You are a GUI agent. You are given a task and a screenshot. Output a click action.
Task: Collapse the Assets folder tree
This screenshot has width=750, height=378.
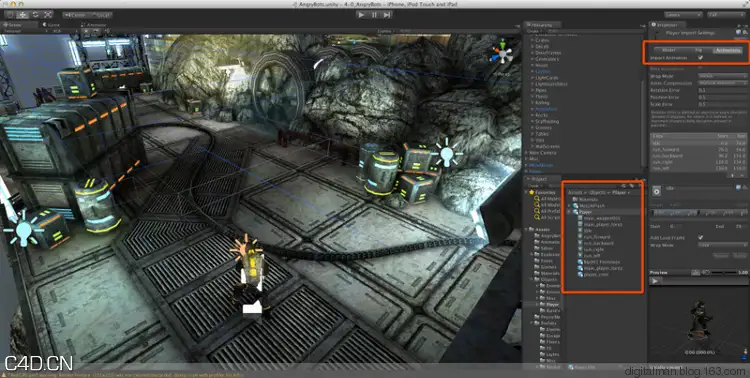pyautogui.click(x=527, y=230)
